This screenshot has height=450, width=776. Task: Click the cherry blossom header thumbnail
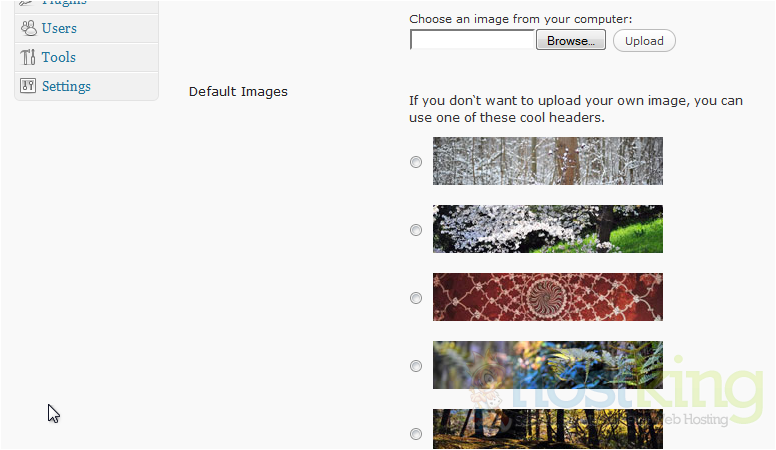click(547, 229)
